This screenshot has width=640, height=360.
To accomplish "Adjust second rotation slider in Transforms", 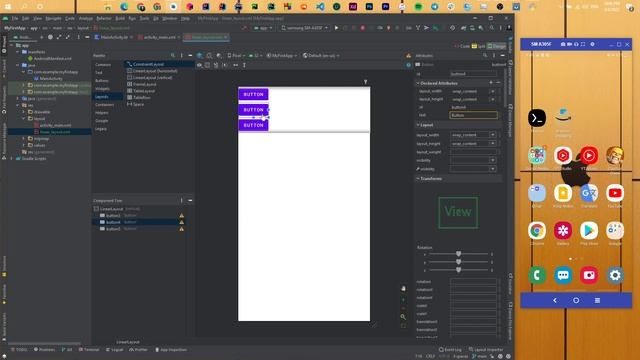I will [458, 262].
